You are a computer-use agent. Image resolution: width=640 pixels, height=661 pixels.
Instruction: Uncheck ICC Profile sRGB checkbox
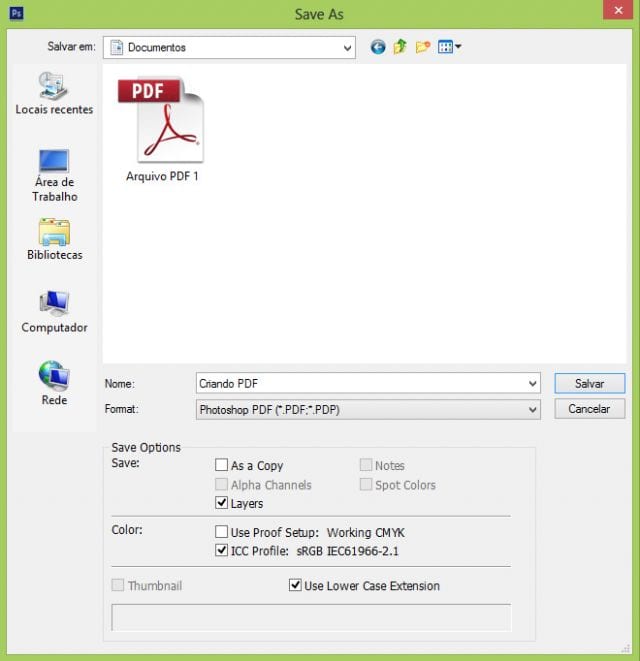click(221, 550)
